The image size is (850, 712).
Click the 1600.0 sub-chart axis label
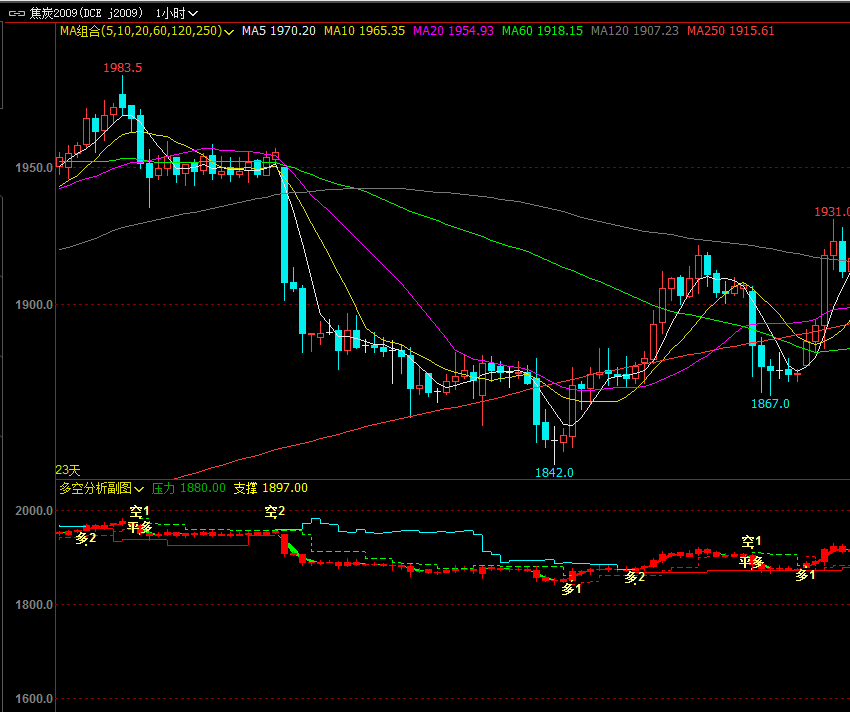[x=34, y=698]
